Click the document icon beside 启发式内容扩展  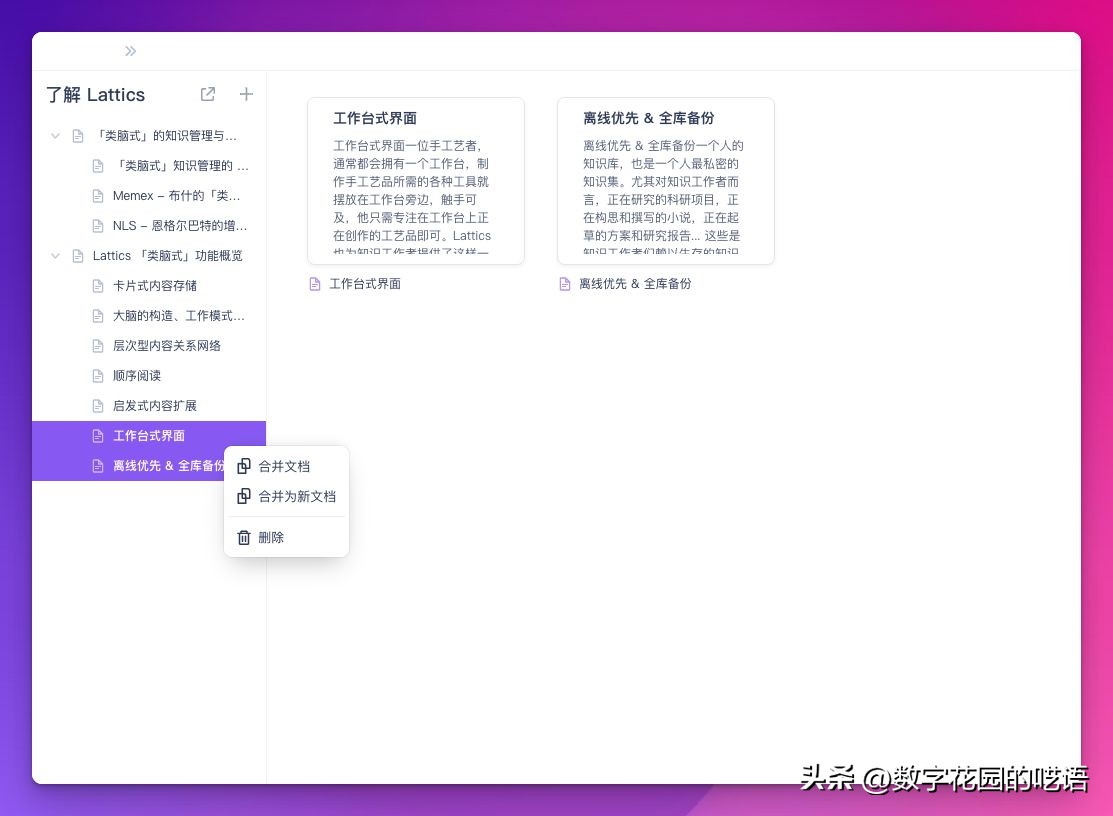pos(98,406)
